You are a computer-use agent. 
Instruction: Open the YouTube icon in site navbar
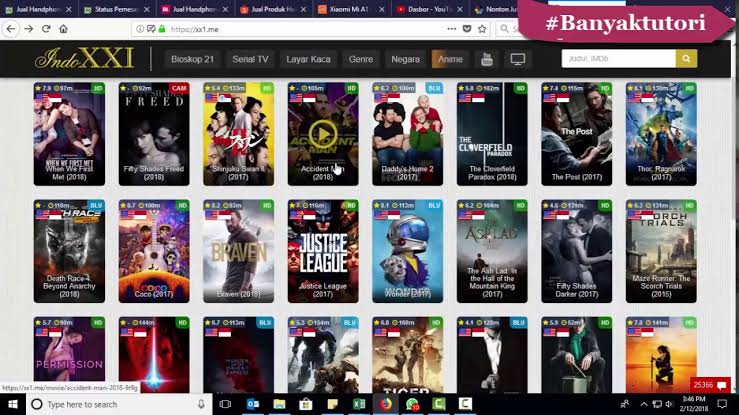(487, 59)
